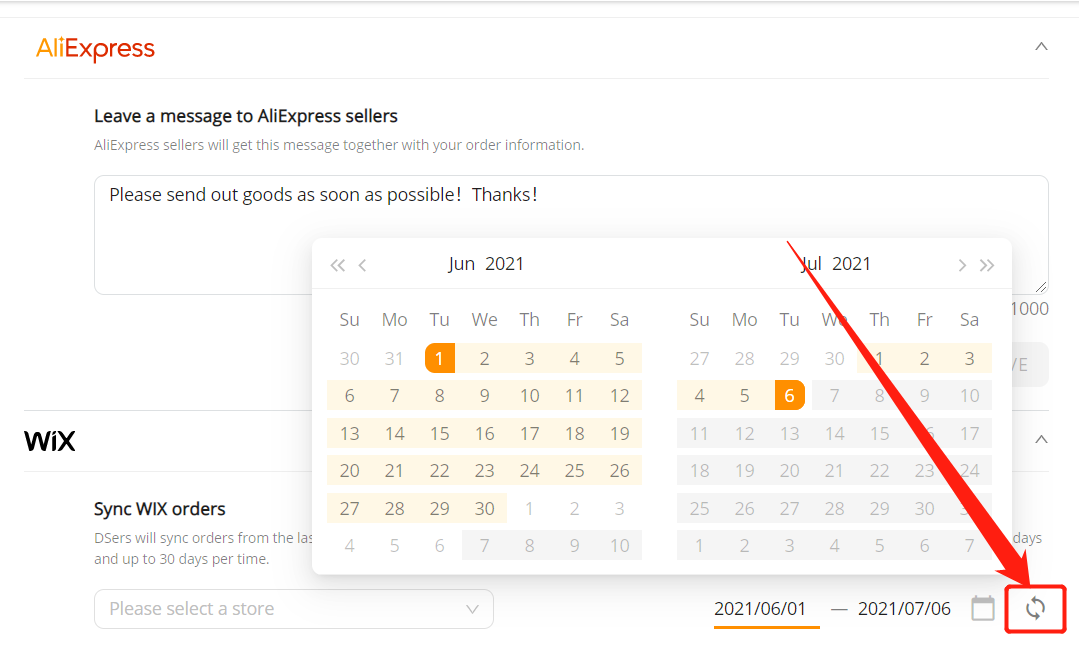Choose June 15 in the date picker

tap(440, 433)
